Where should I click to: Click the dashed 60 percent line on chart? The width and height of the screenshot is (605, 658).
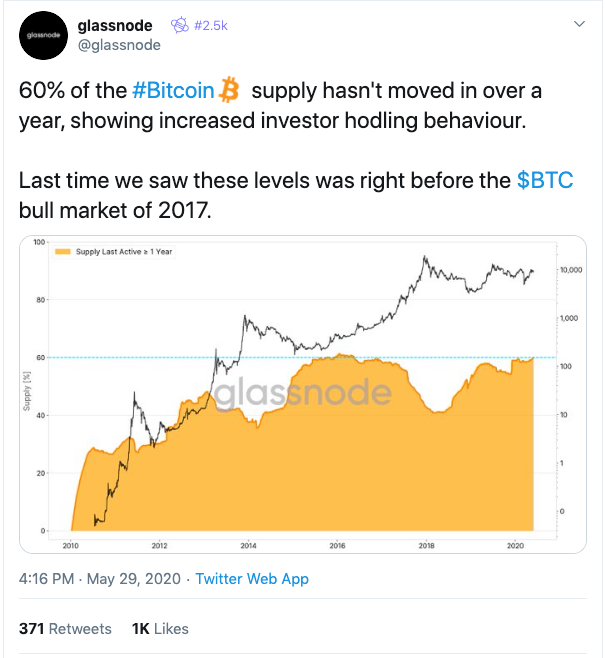[302, 358]
